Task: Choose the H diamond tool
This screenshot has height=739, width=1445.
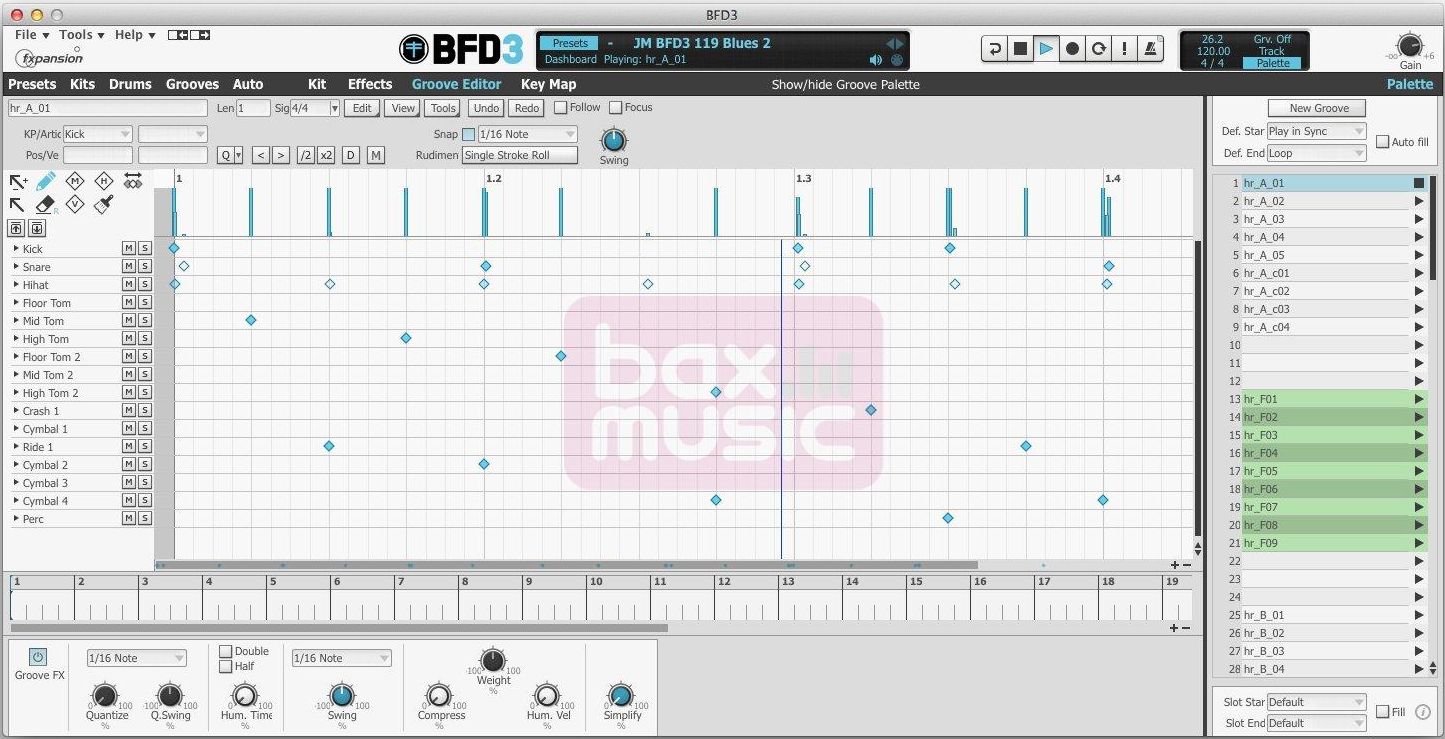Action: point(103,181)
